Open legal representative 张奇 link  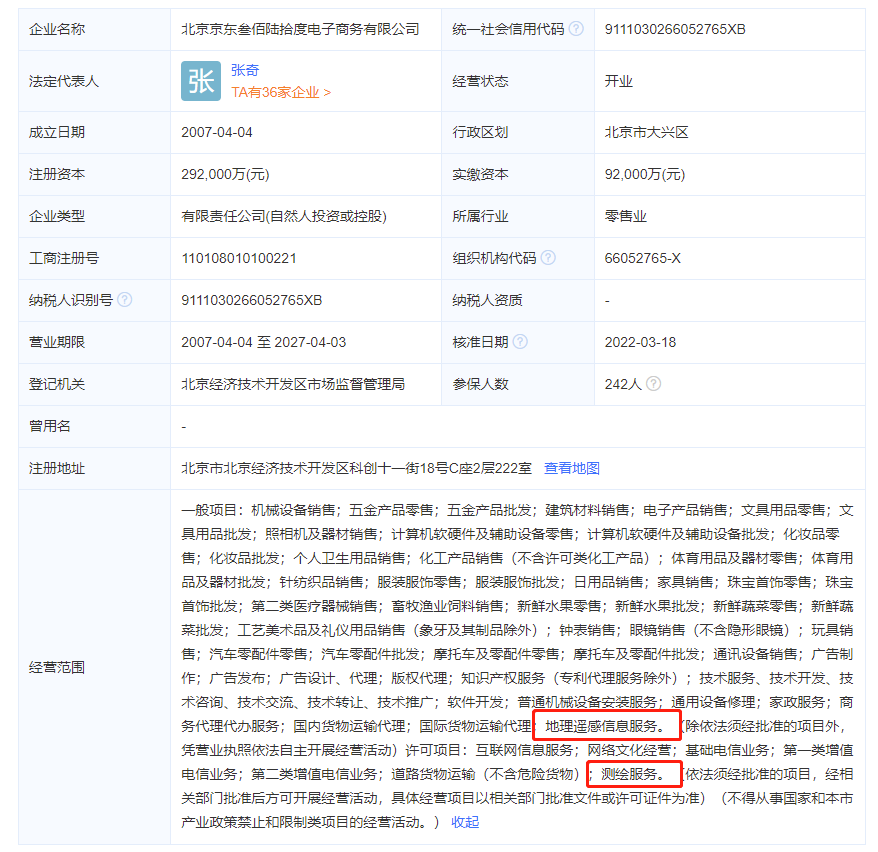pyautogui.click(x=245, y=70)
